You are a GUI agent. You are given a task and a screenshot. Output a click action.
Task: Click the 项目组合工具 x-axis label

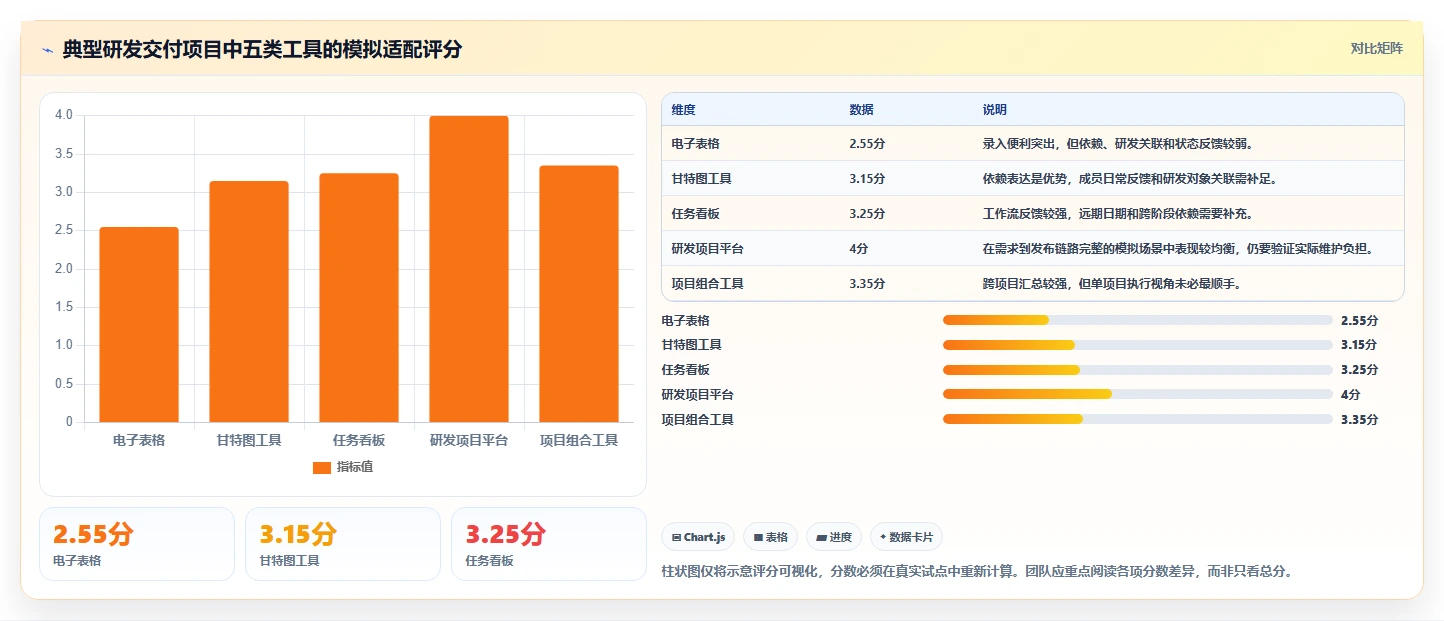pos(579,440)
